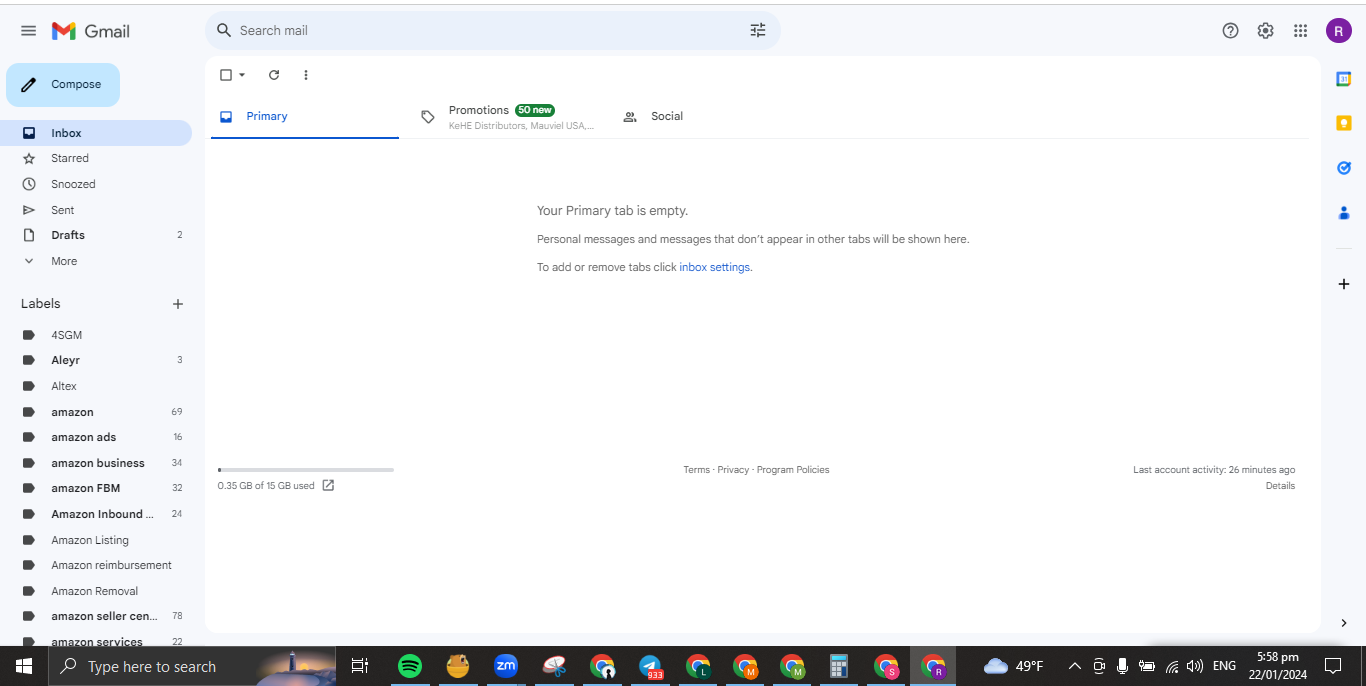Open the Inbox folder
Screen dimensions: 1366x686
[96, 133]
